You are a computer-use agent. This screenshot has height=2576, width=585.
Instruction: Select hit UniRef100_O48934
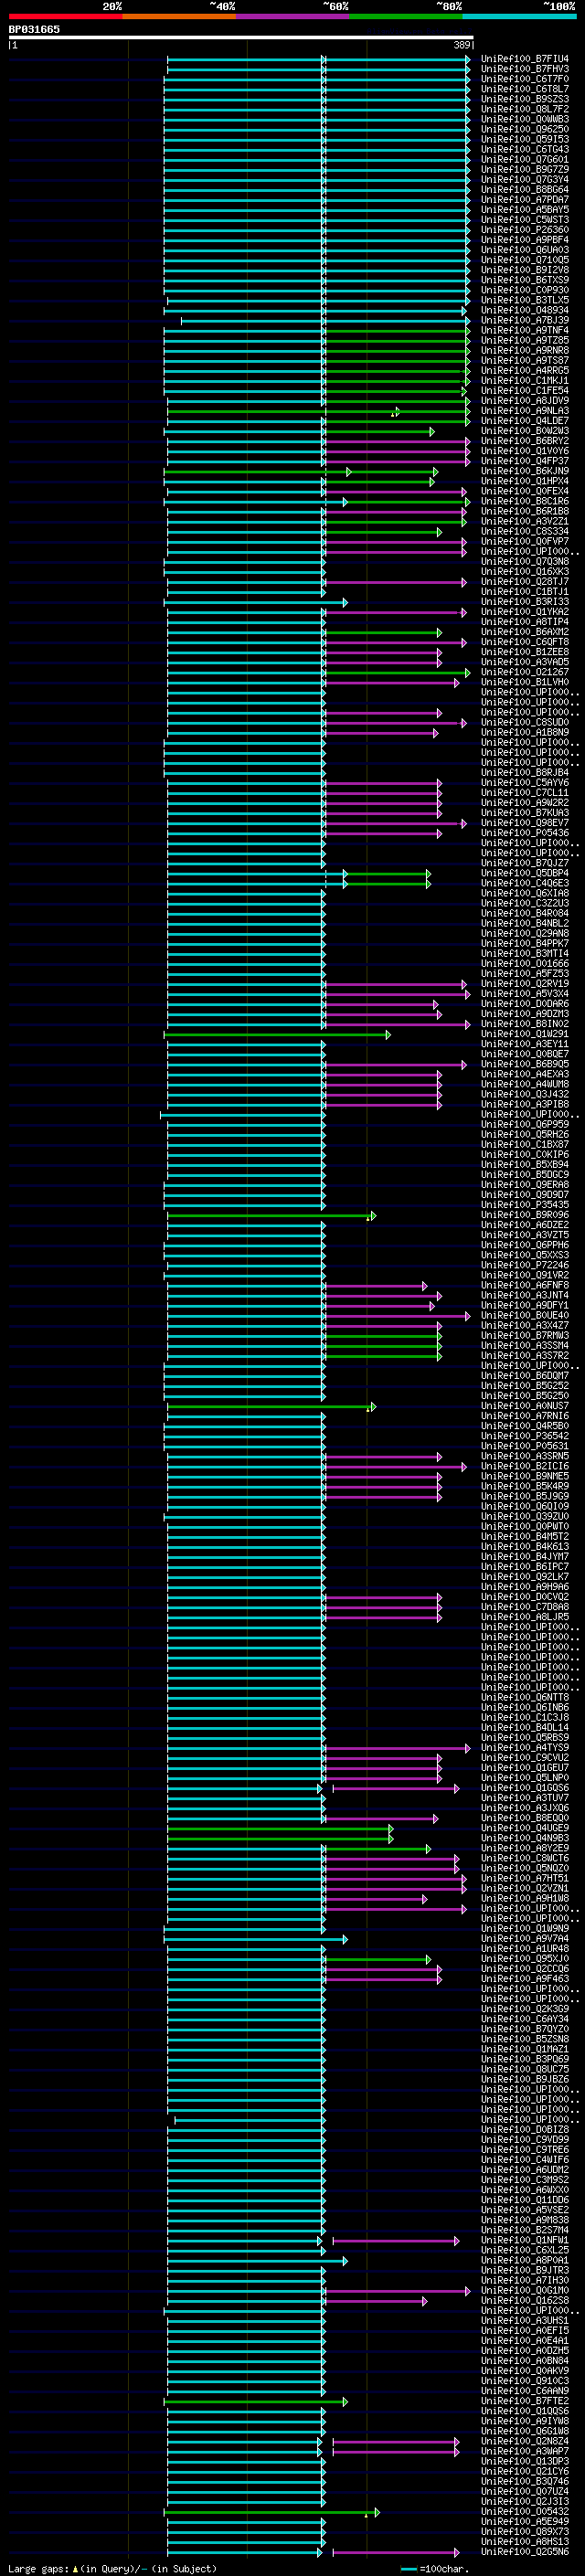(524, 310)
